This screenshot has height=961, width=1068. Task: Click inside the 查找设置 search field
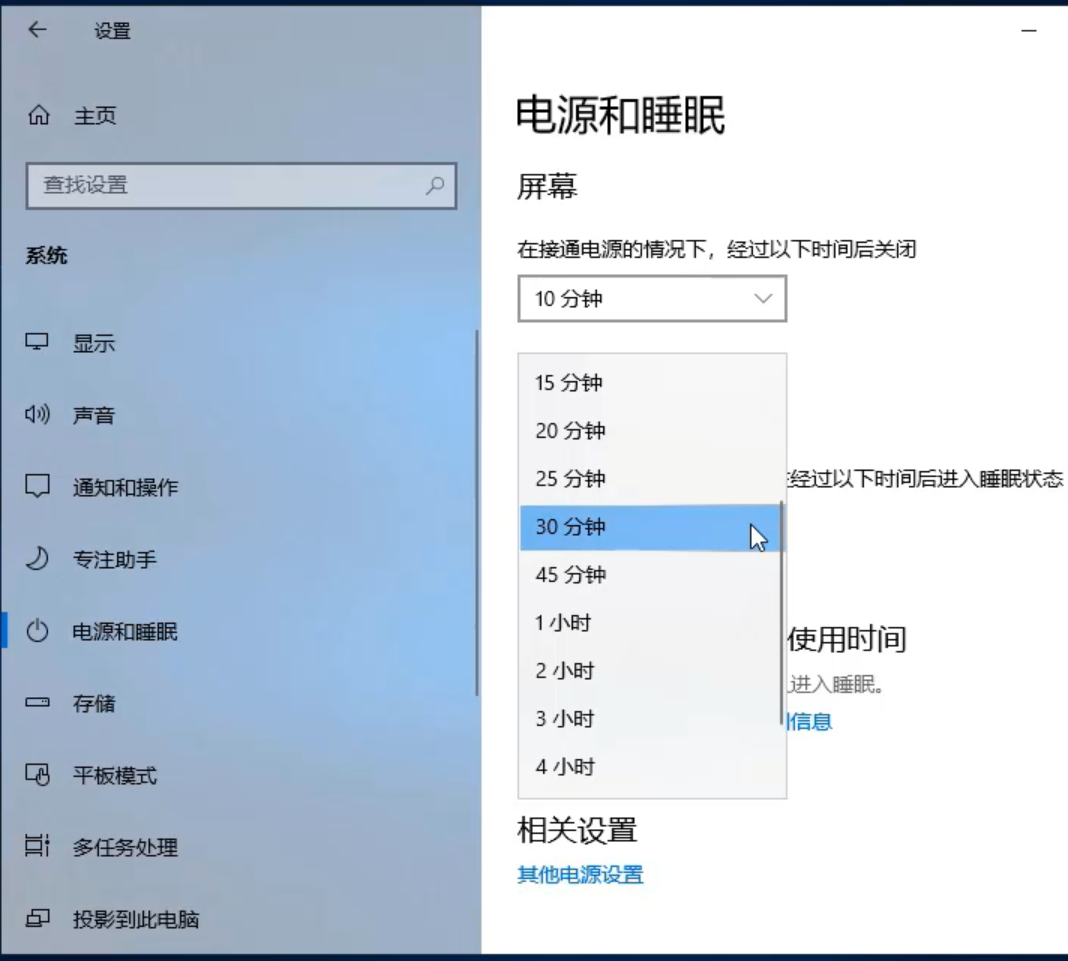pyautogui.click(x=240, y=186)
